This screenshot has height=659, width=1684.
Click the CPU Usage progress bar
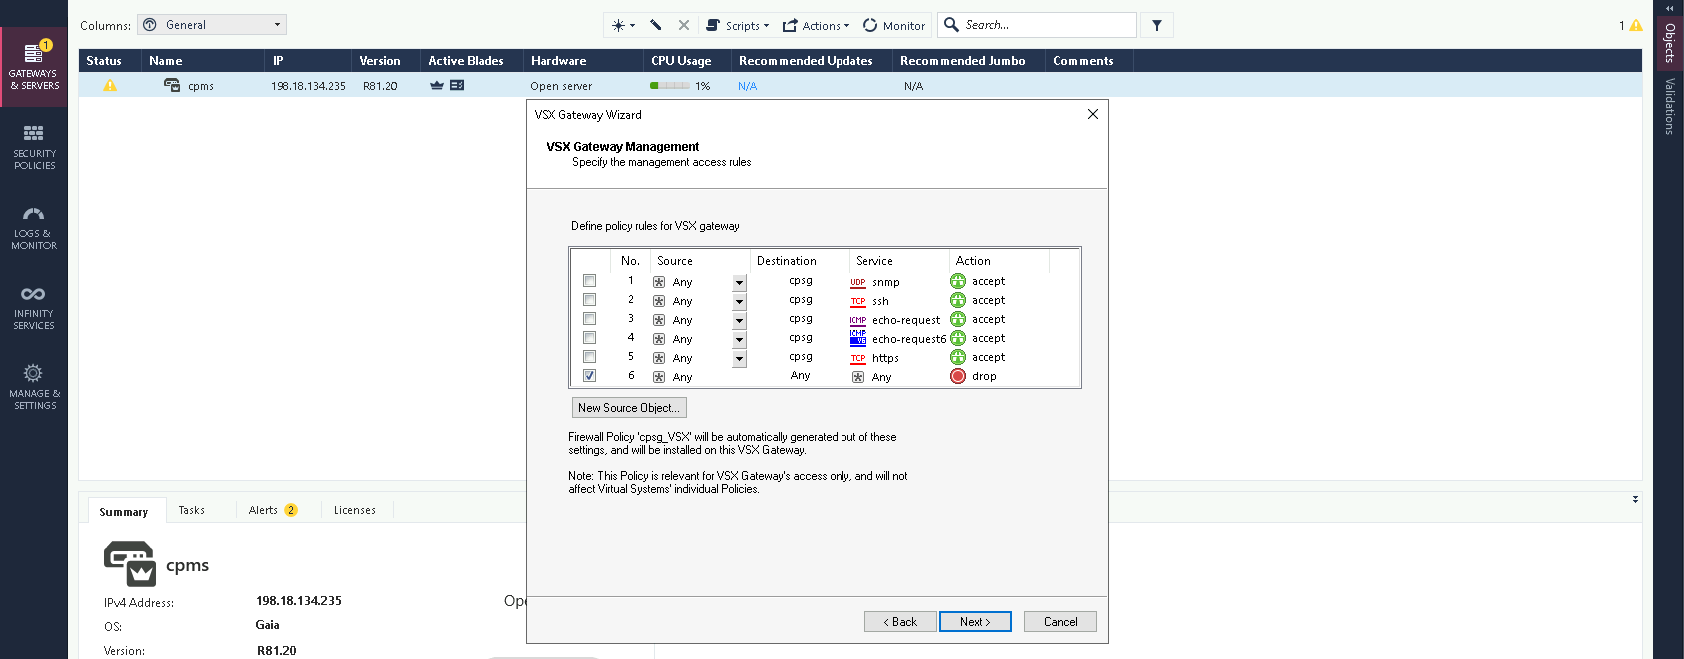pos(669,86)
